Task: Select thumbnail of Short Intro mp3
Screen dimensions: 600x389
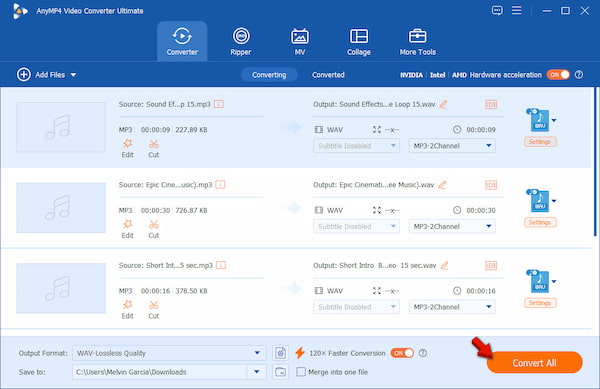Action: (x=61, y=288)
